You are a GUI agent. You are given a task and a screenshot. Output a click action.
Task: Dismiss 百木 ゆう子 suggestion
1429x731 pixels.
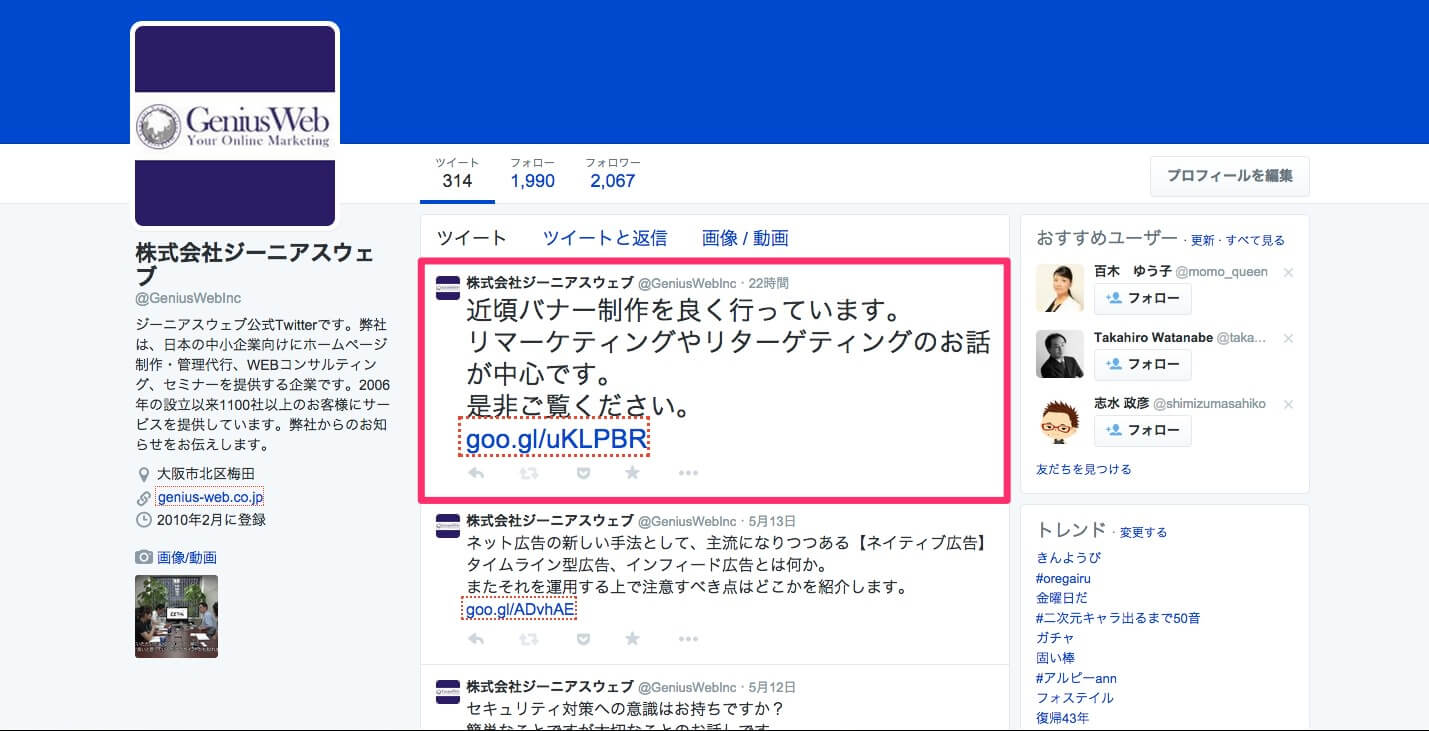(1288, 272)
